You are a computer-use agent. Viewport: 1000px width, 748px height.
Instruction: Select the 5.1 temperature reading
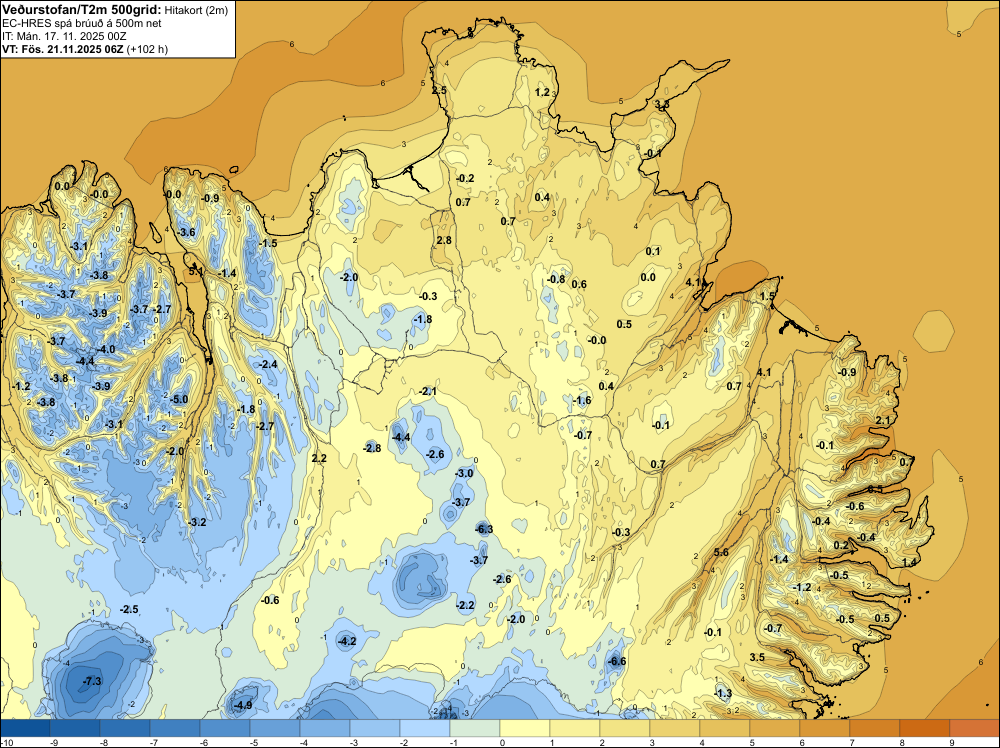click(196, 271)
